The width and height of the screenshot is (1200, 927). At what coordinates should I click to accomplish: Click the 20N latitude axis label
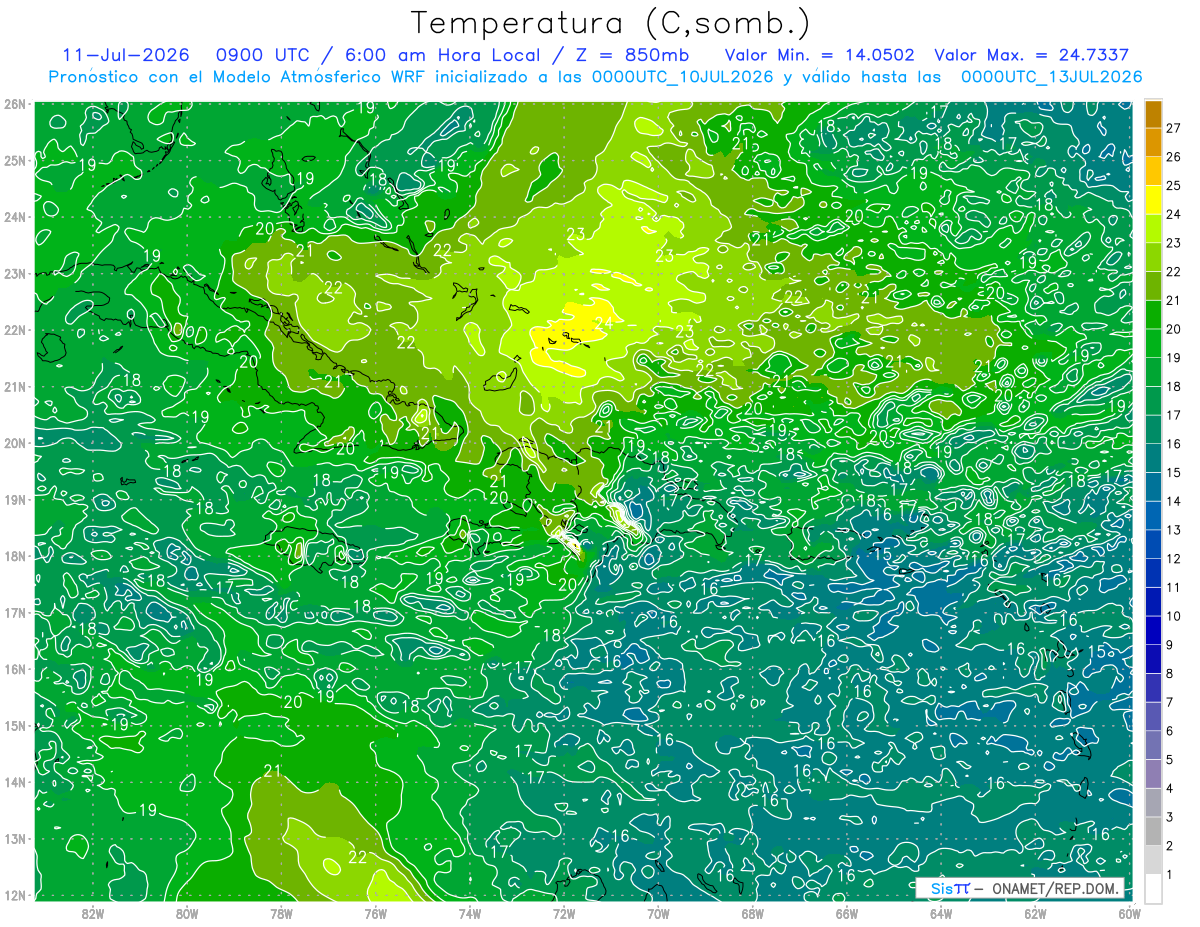15,443
